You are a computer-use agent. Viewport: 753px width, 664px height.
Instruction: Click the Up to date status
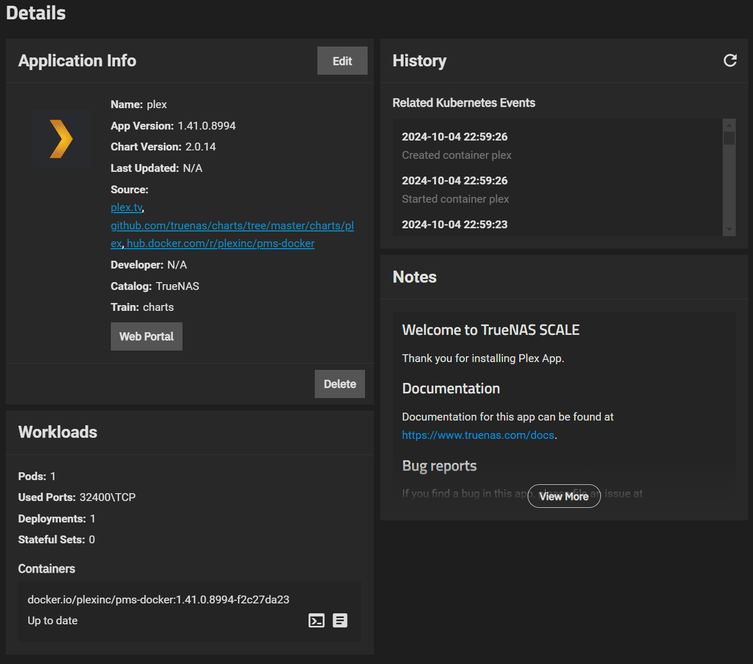52,621
